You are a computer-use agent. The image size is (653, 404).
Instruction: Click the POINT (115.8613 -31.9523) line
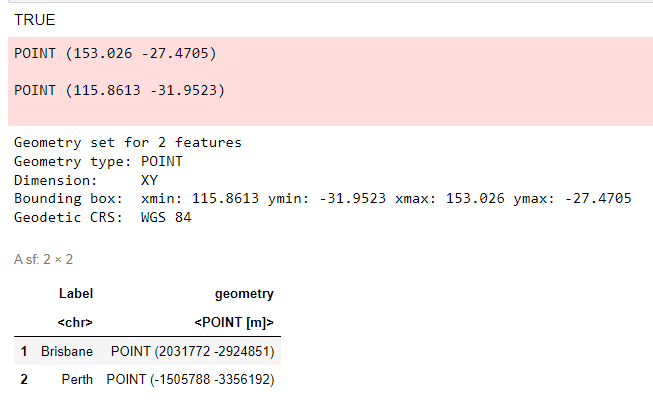[x=120, y=91]
